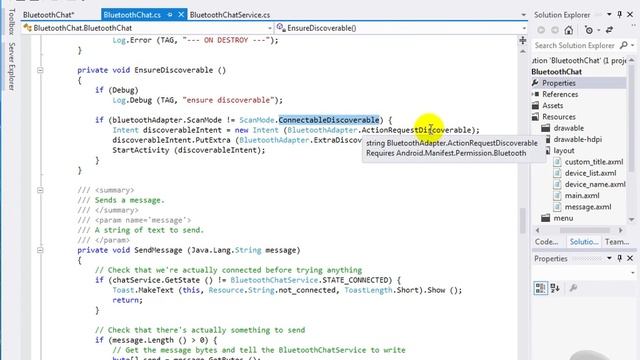
Task: Click the menu folder icon
Action: point(546,218)
